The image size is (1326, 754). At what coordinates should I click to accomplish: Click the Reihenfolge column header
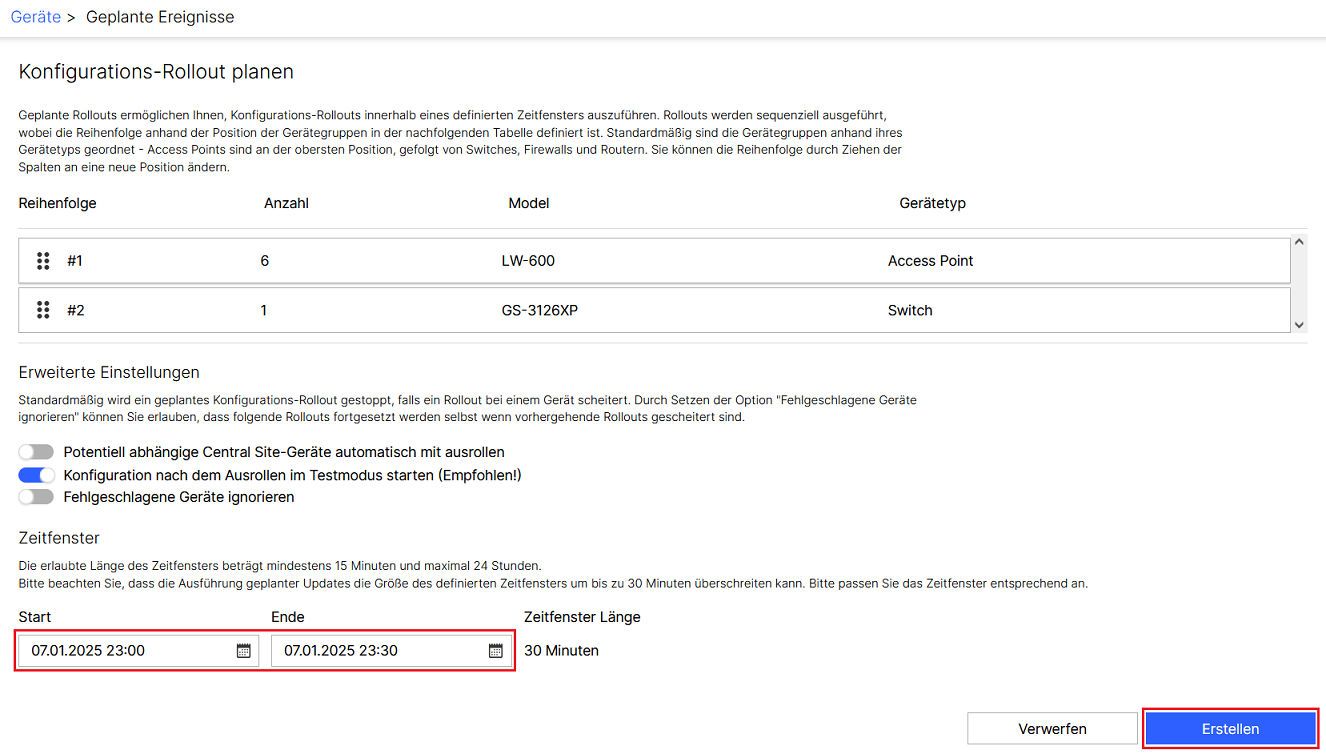[x=57, y=203]
